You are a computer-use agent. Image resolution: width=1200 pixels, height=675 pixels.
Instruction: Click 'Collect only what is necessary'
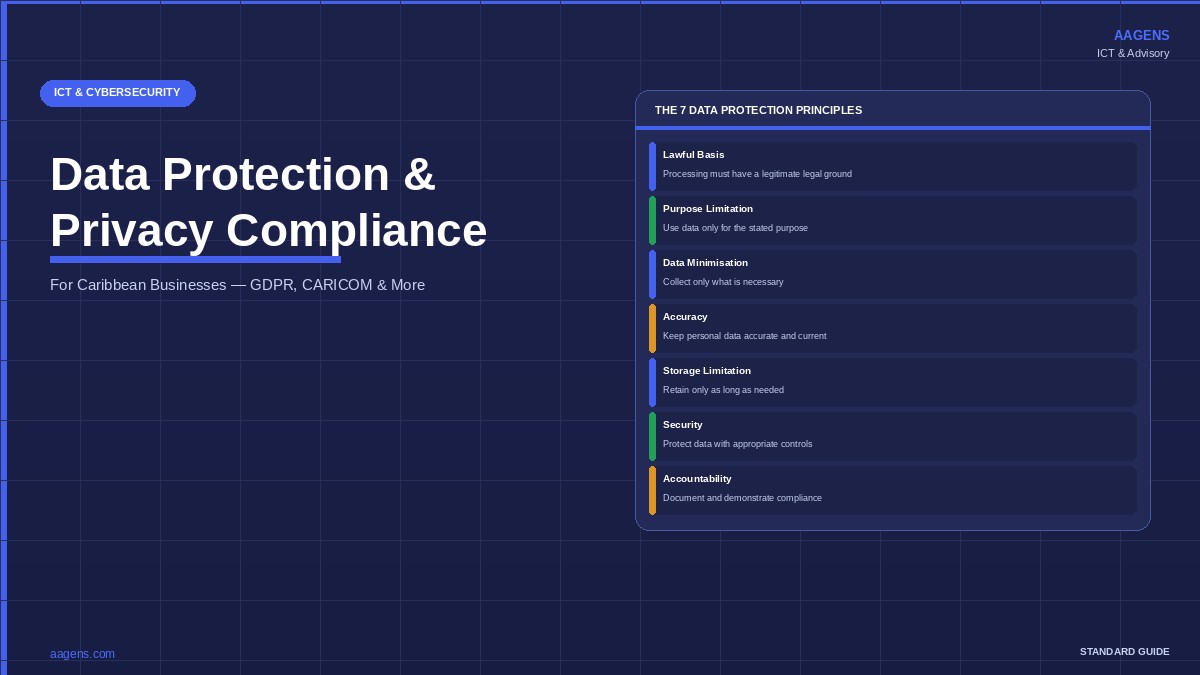click(x=723, y=282)
